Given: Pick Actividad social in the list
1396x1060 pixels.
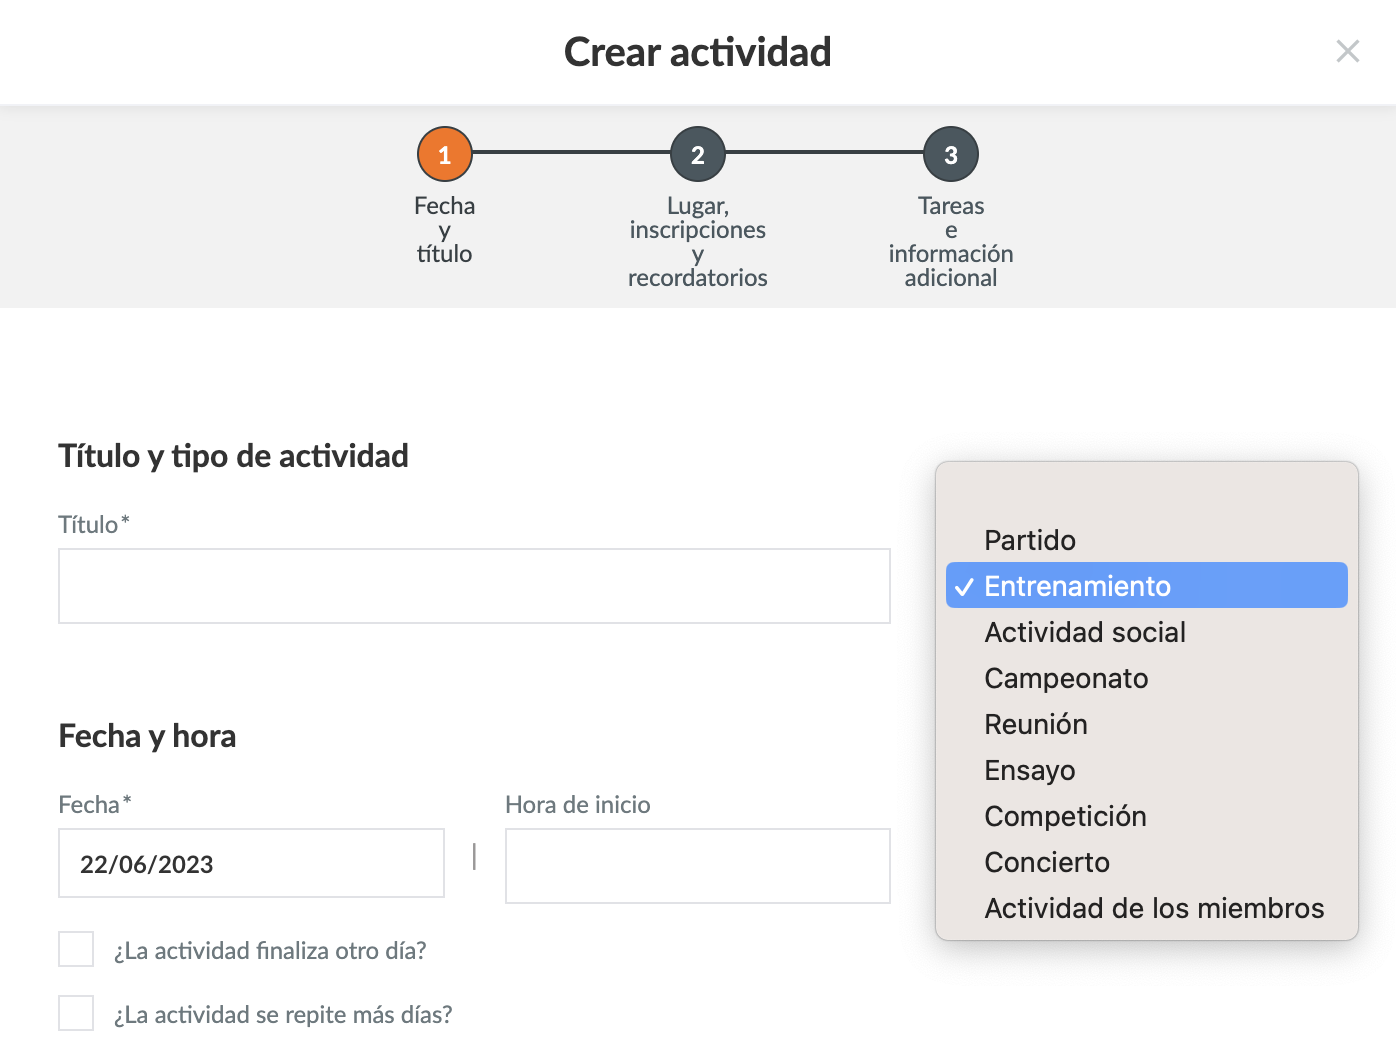Looking at the screenshot, I should pyautogui.click(x=1085, y=632).
